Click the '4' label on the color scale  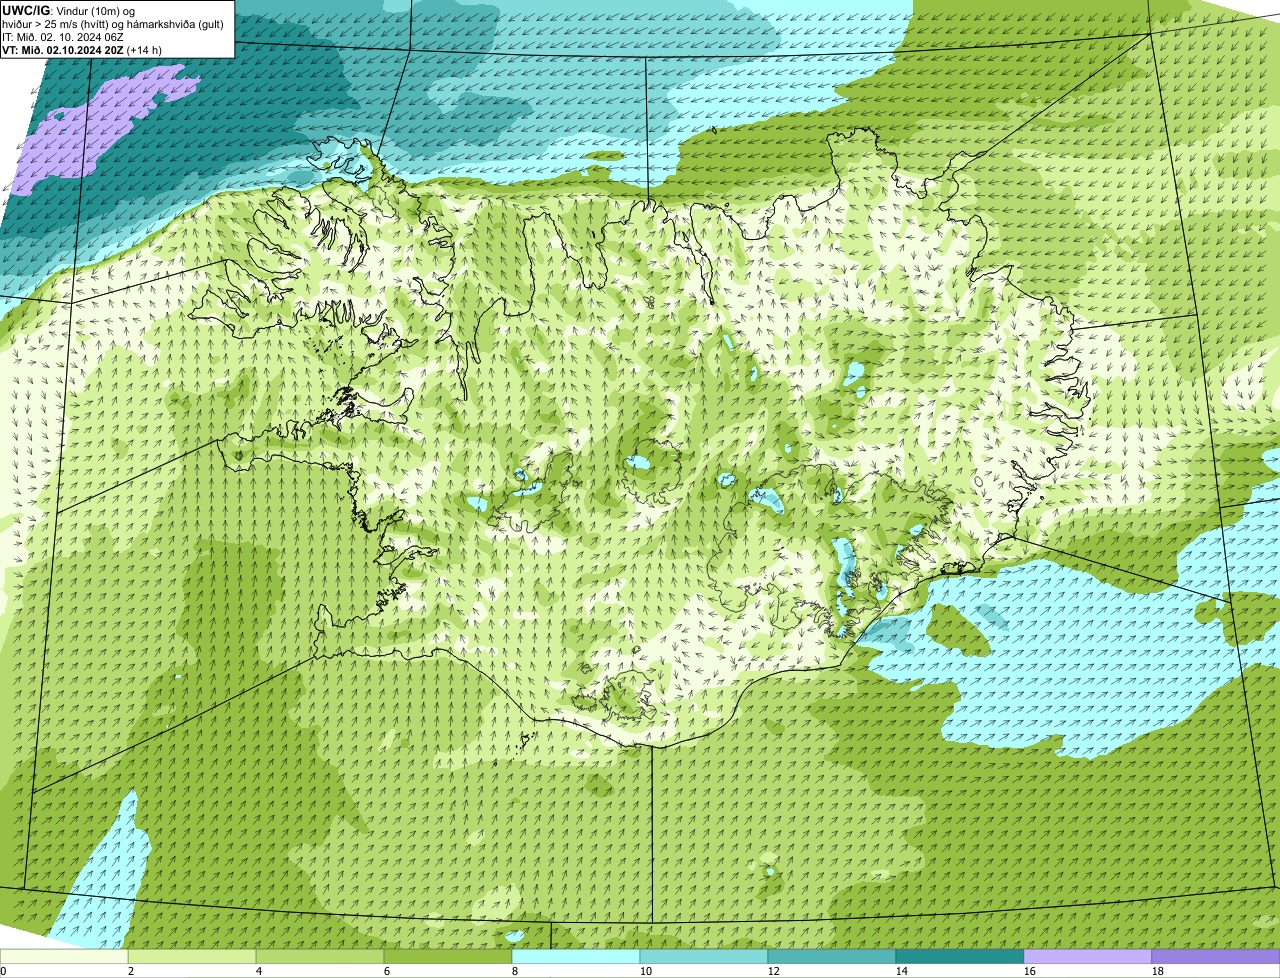coord(259,971)
